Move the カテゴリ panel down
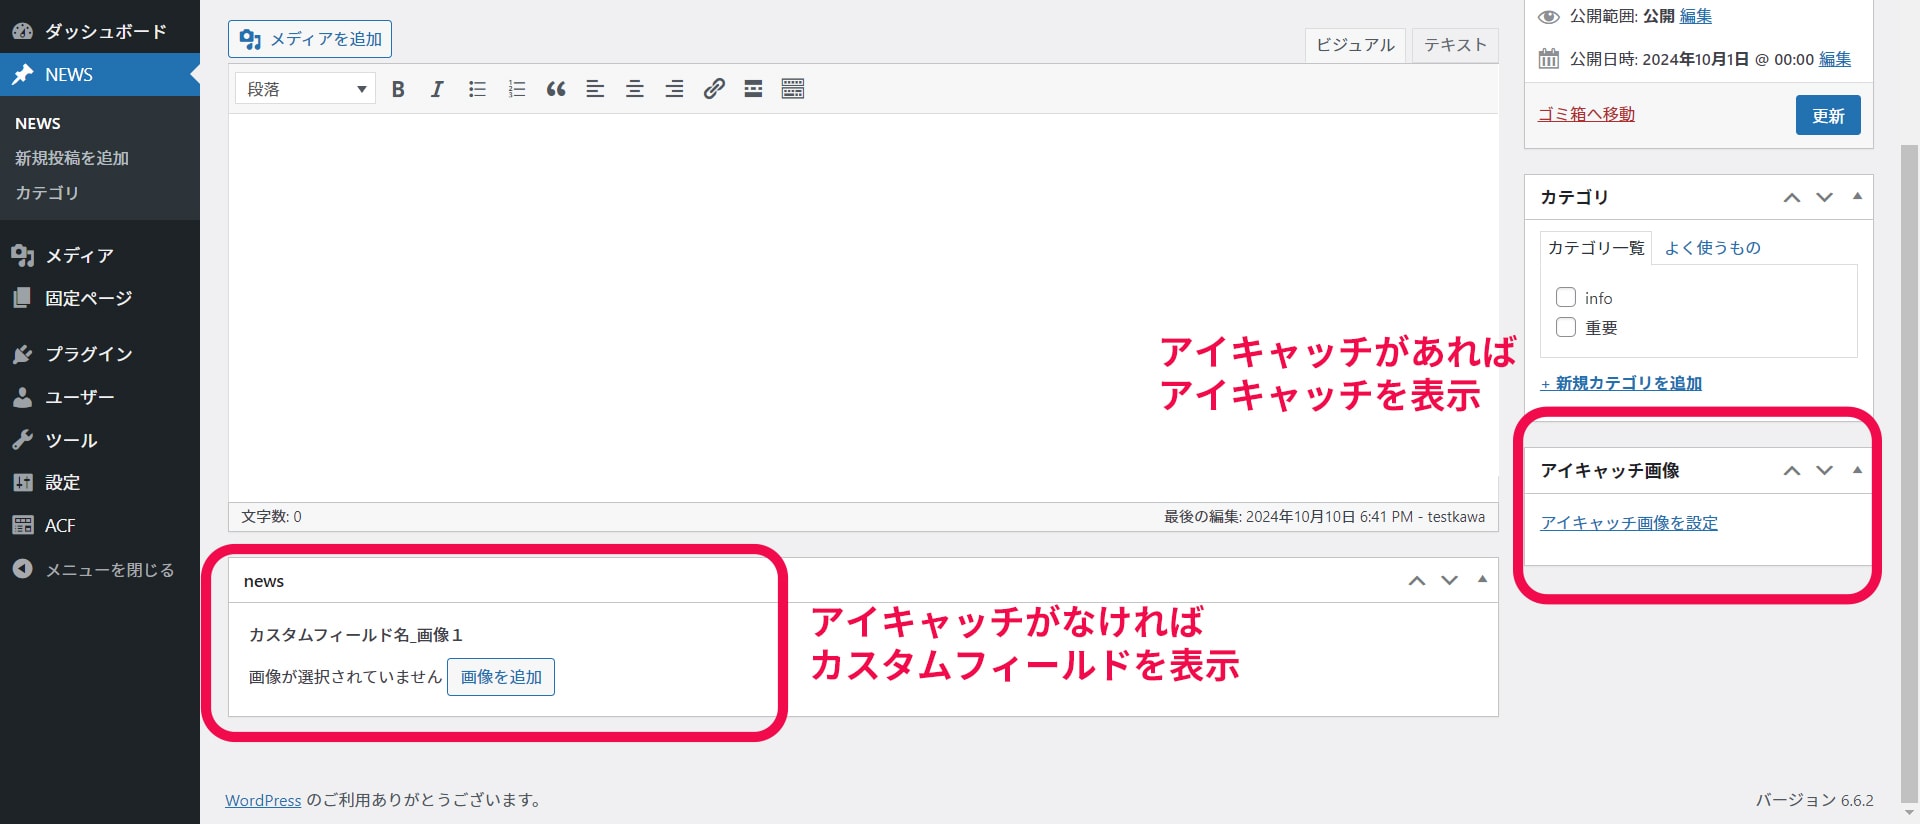This screenshot has width=1920, height=824. (1825, 197)
